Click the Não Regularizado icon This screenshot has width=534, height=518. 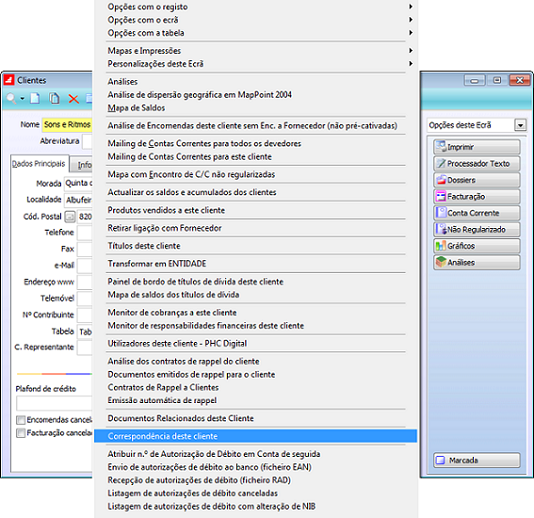pos(441,229)
